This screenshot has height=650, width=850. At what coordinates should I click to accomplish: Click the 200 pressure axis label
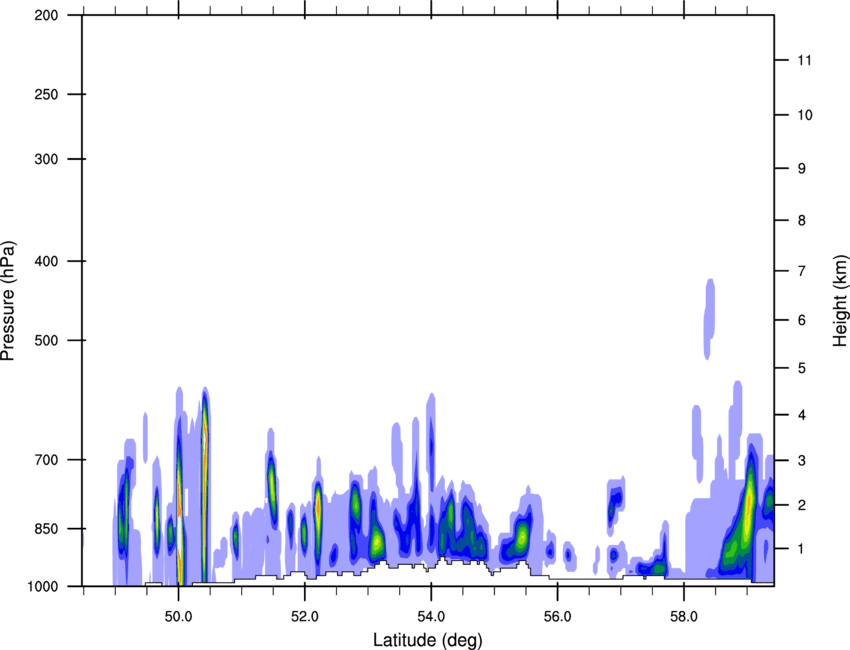46,16
